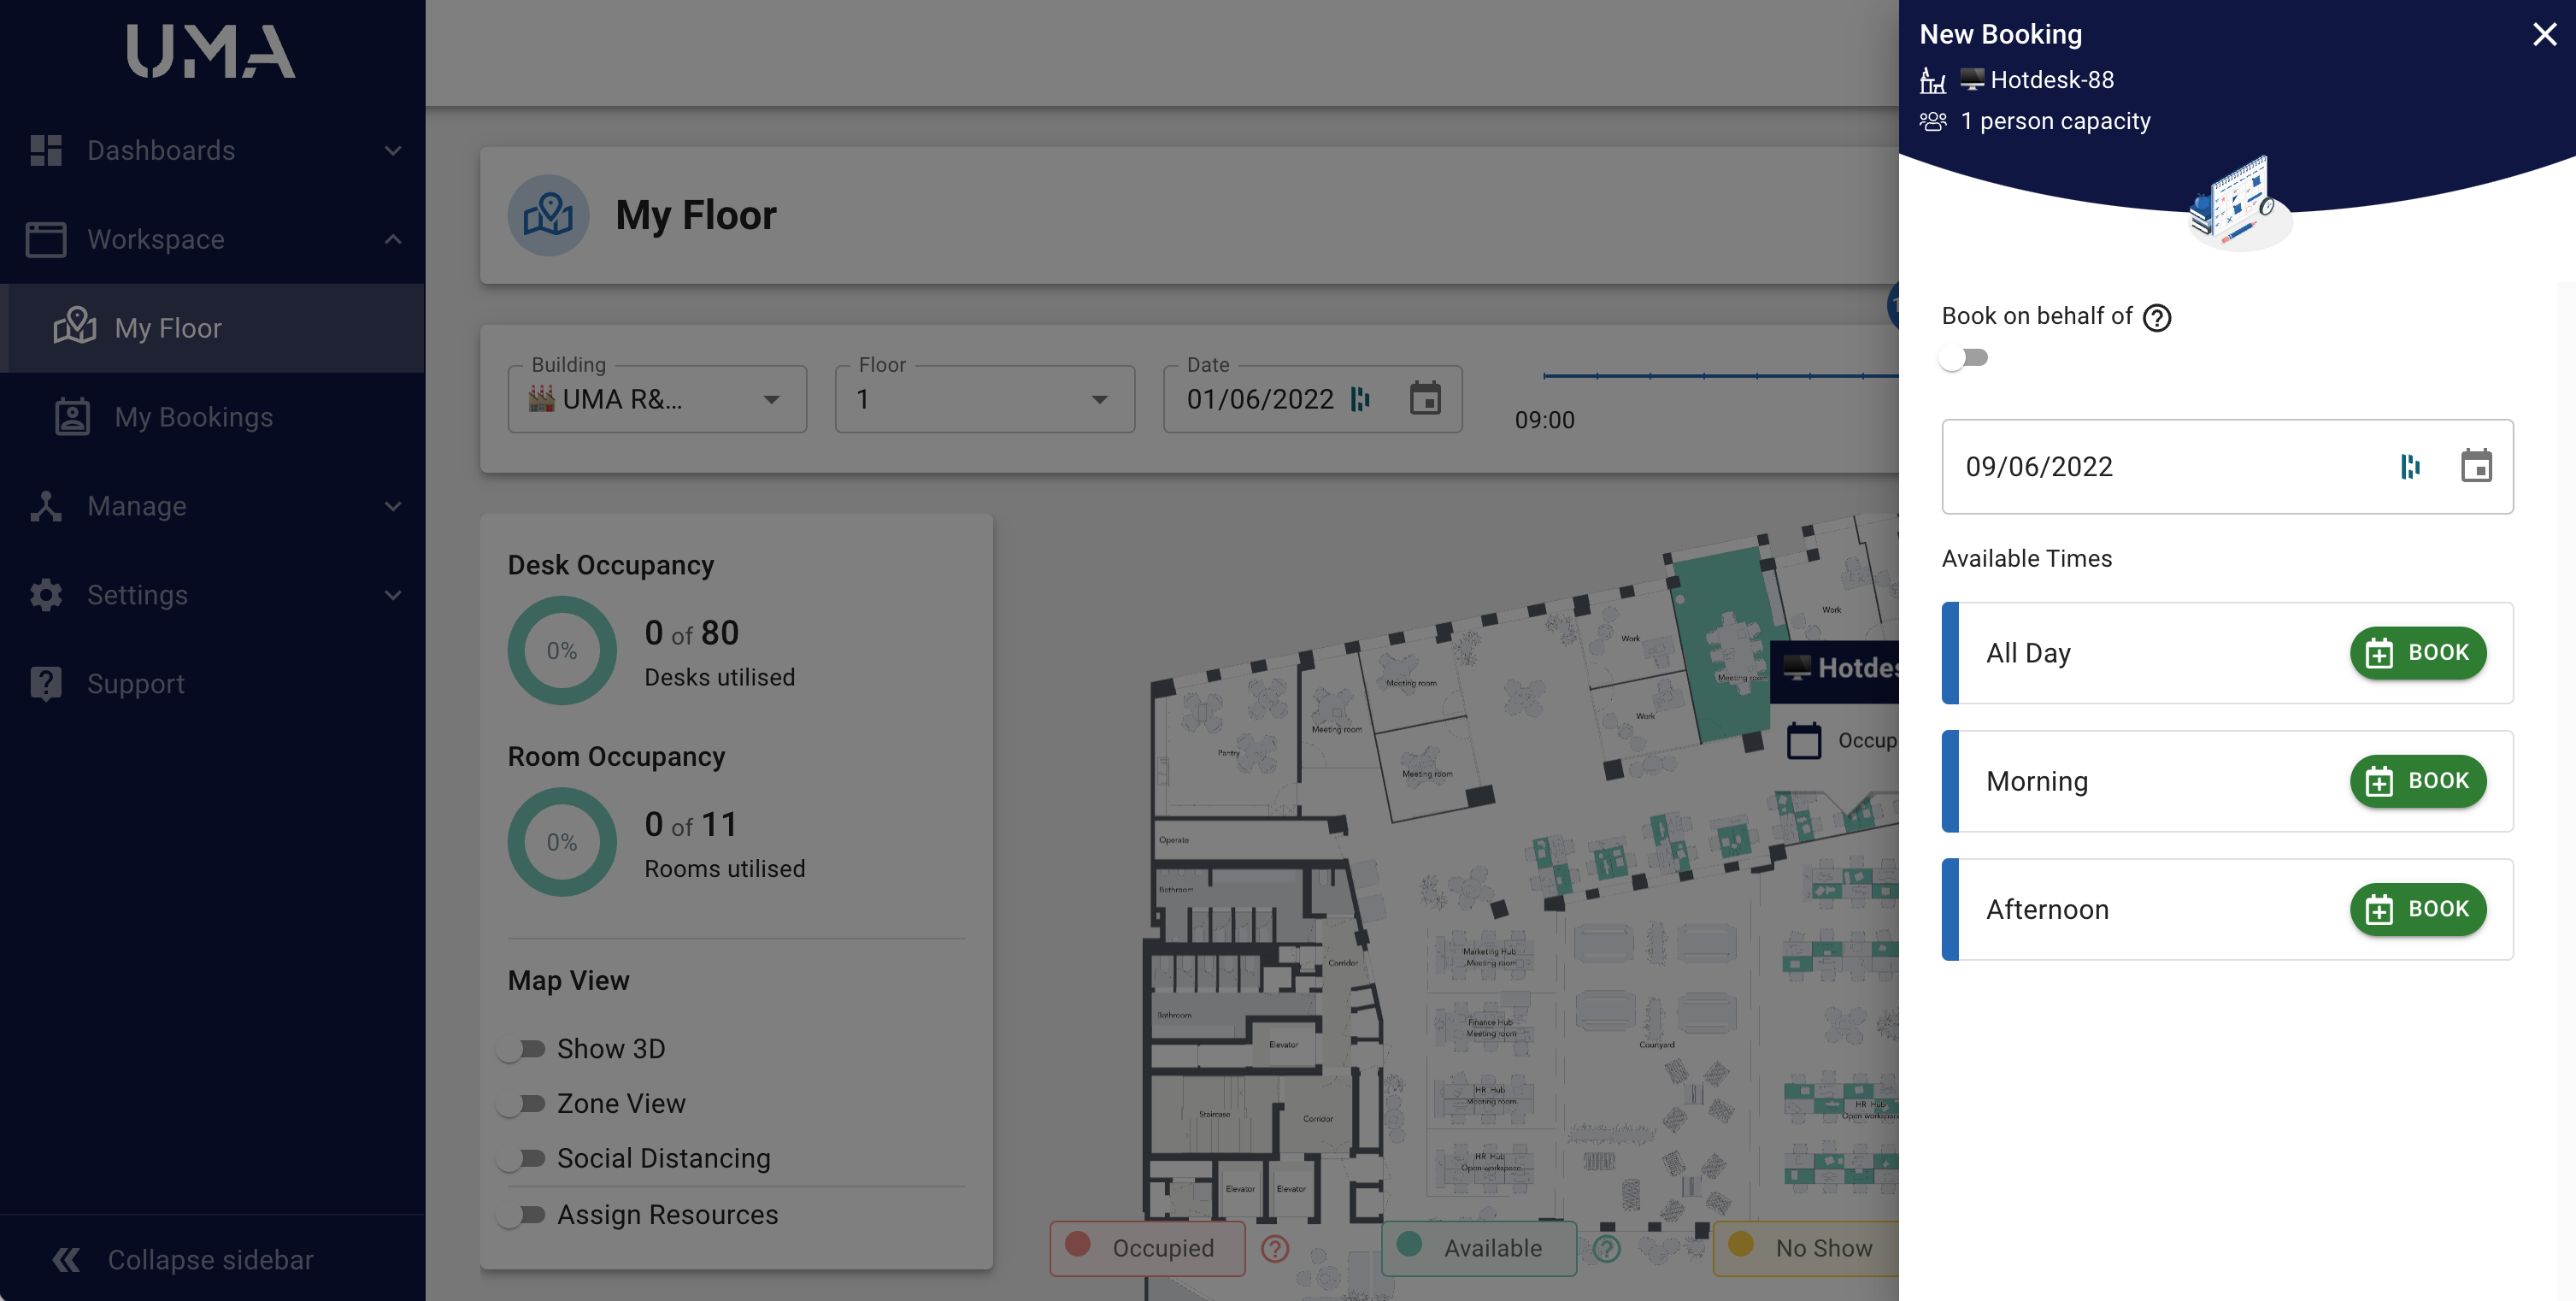Viewport: 2576px width, 1301px height.
Task: Open calendar icon in Date filter field
Action: [x=1424, y=399]
